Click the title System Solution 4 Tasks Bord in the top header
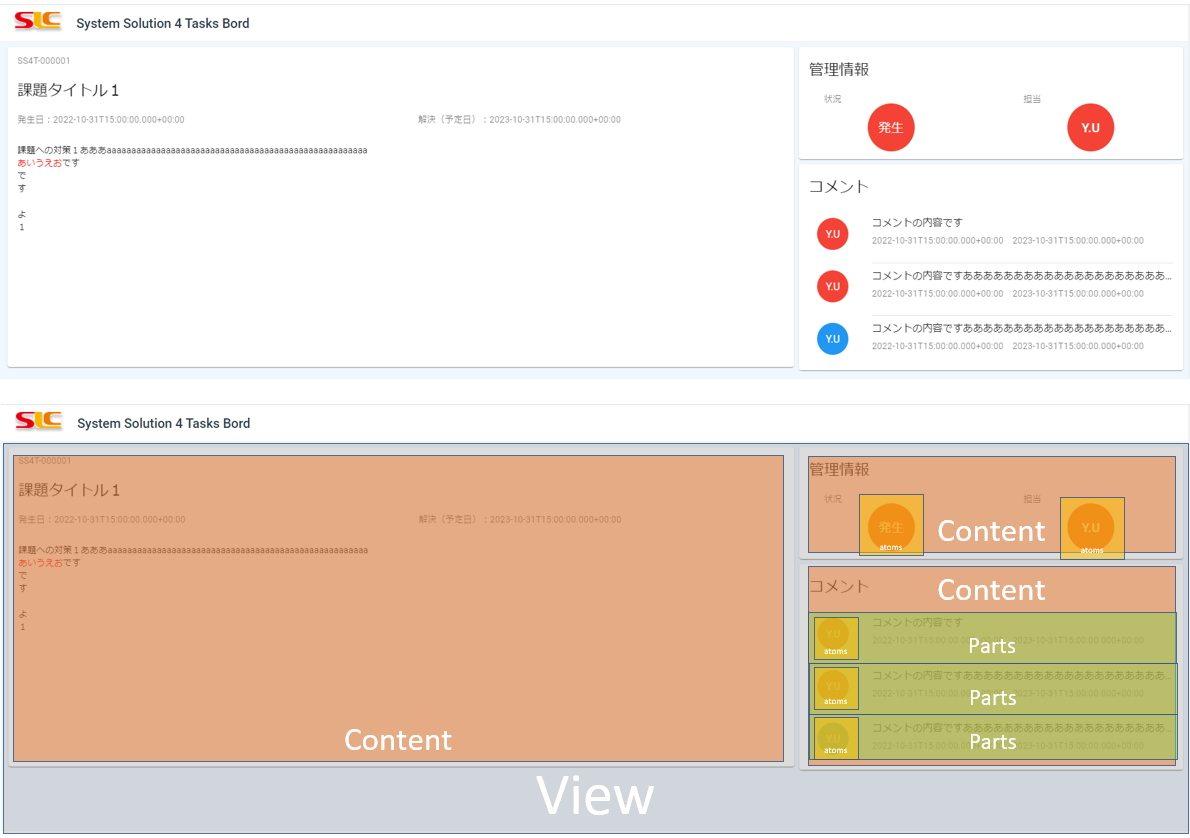The width and height of the screenshot is (1190, 838). click(162, 24)
